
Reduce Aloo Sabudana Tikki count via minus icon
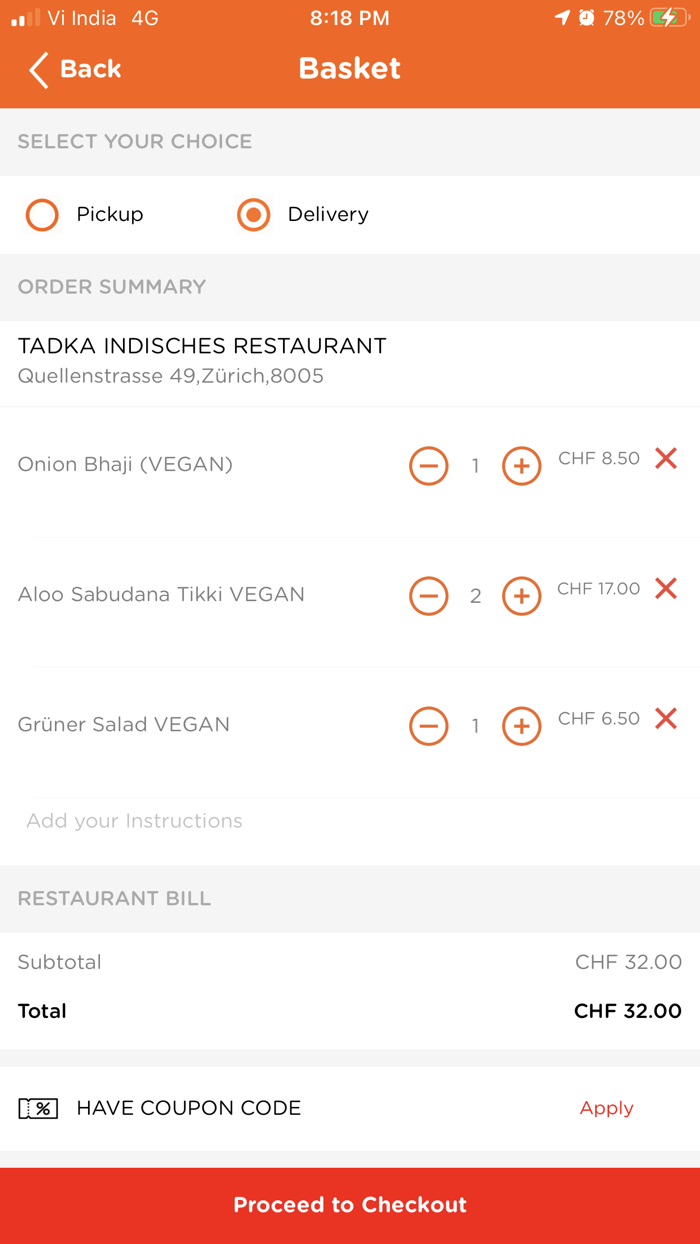tap(428, 596)
